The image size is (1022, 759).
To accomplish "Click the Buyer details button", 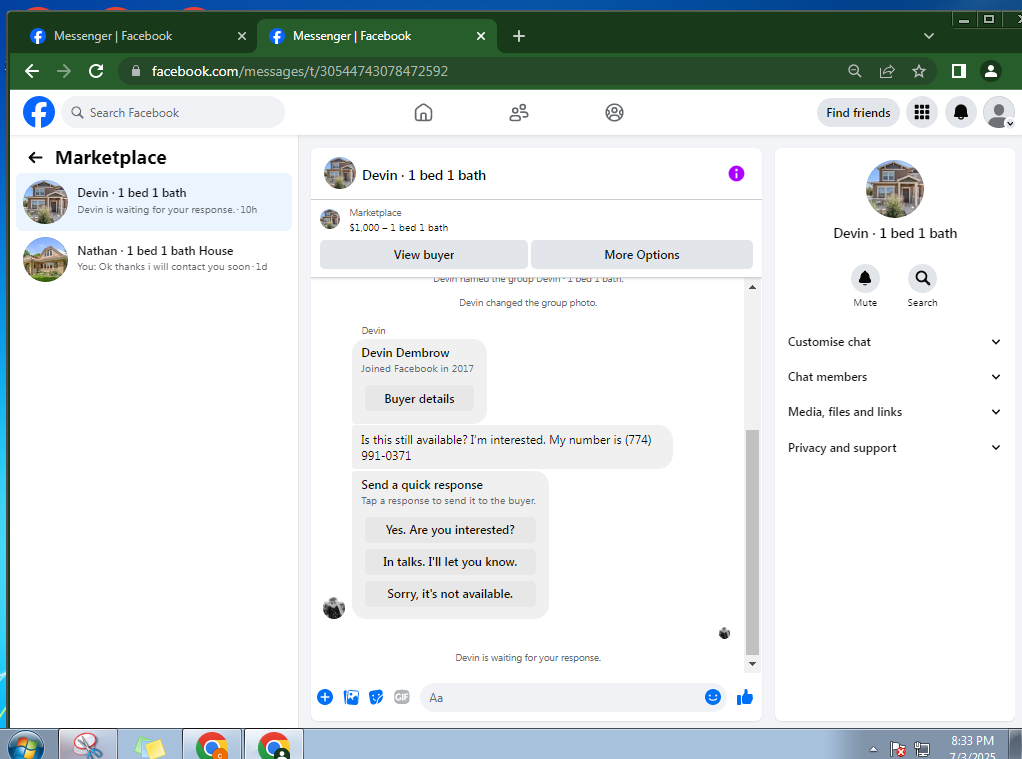I will coord(419,398).
